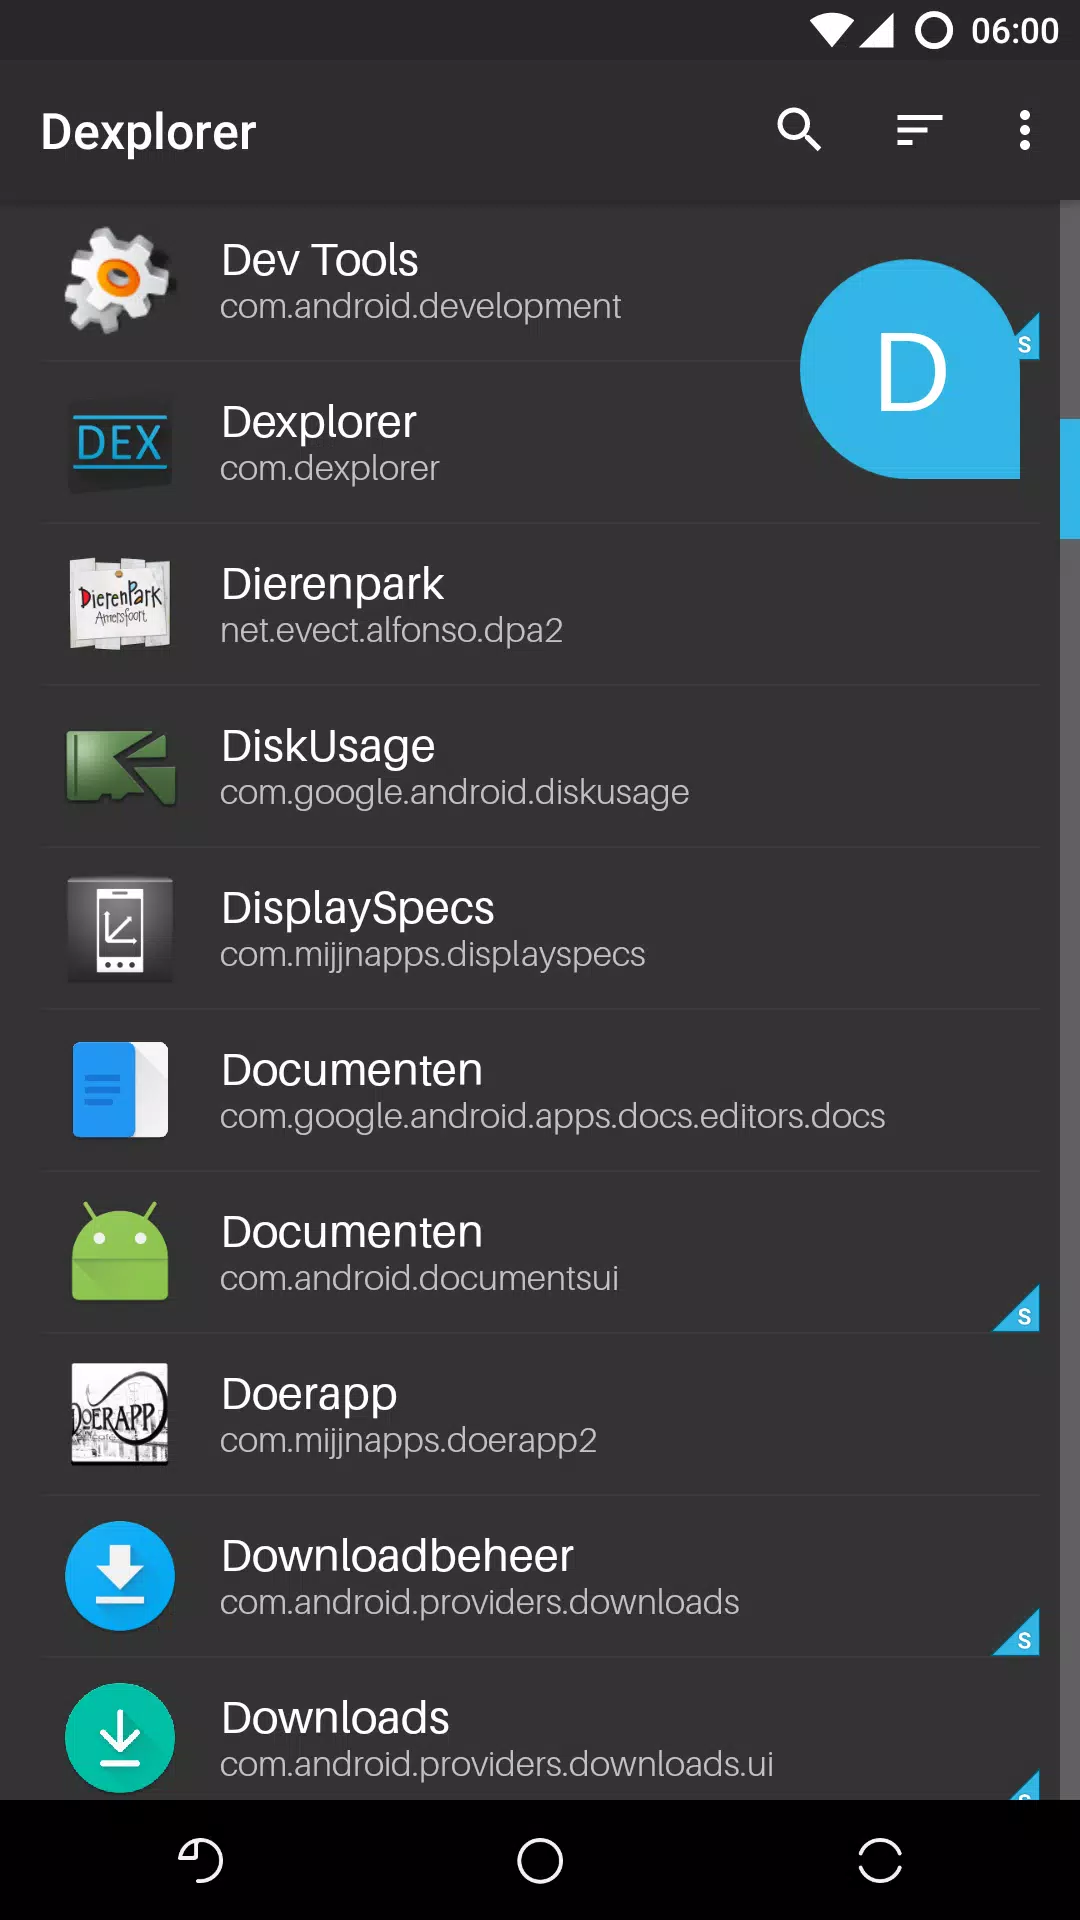Viewport: 1080px width, 1920px height.
Task: Open the com.mijjnapps.displayspecs entry
Action: 540,929
